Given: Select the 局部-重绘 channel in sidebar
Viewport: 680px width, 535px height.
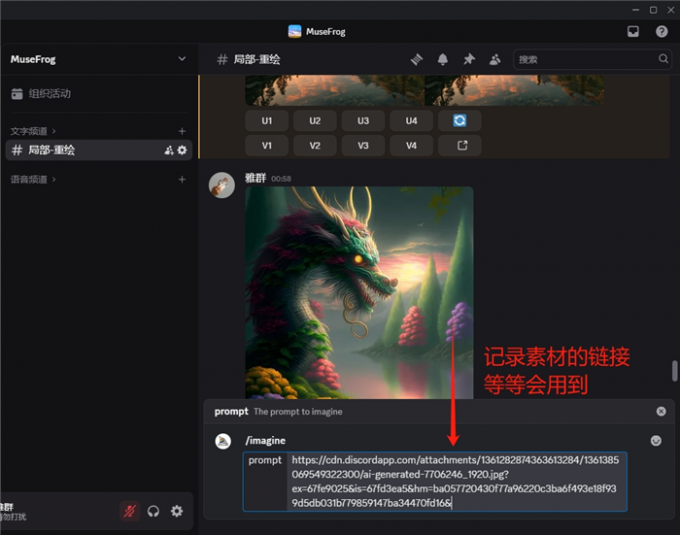Looking at the screenshot, I should (x=99, y=150).
